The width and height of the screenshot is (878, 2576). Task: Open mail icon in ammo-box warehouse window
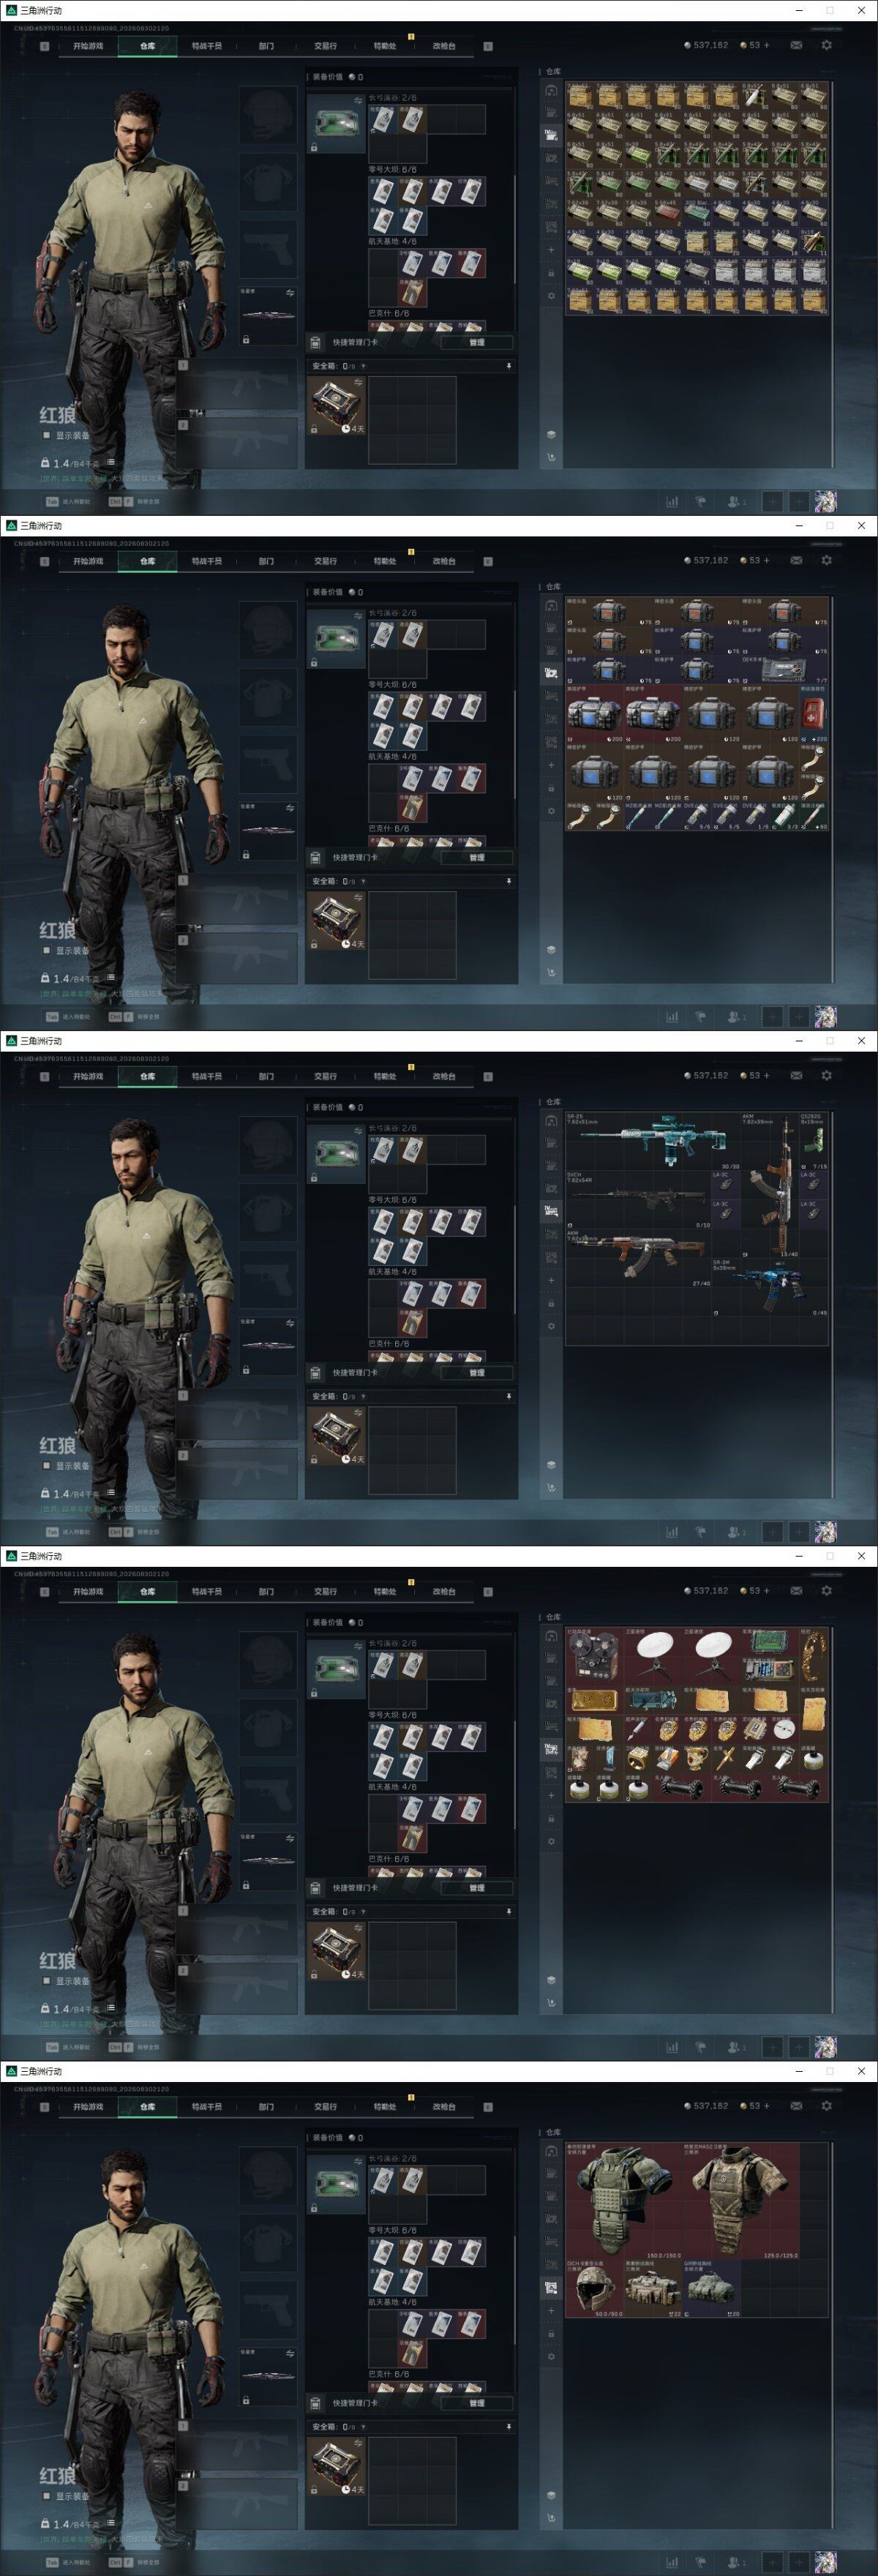[x=796, y=45]
